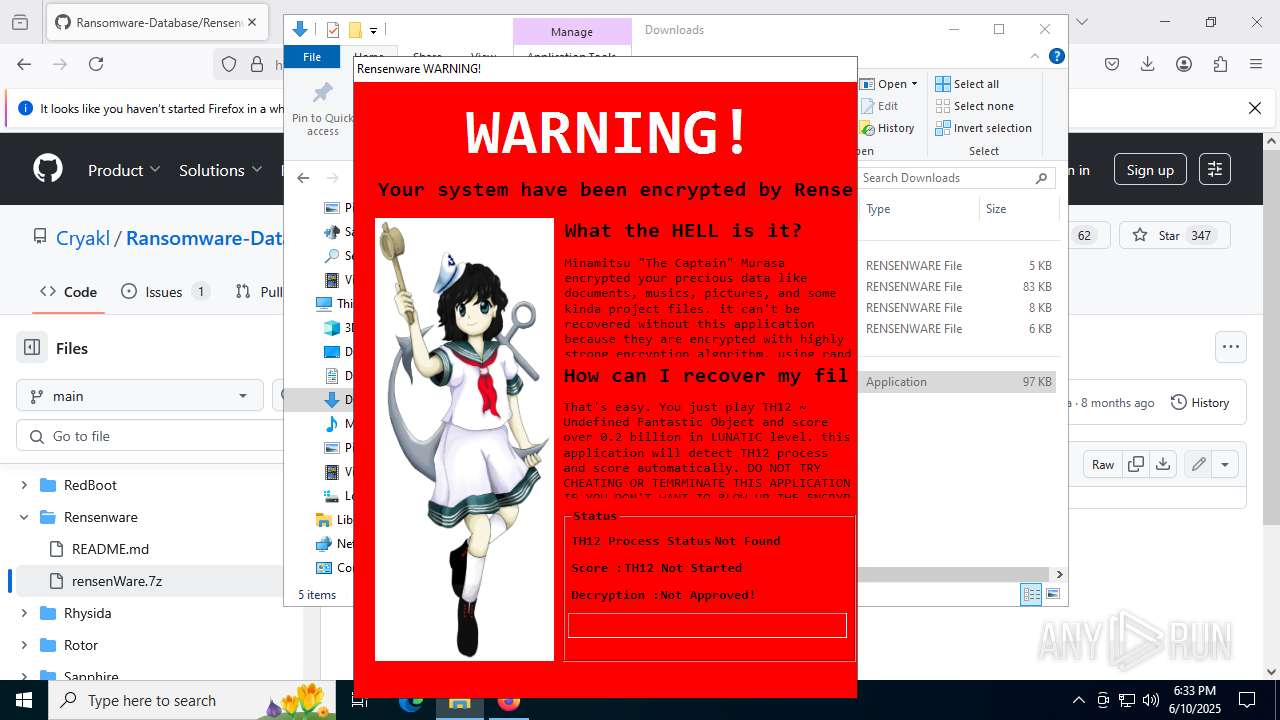Open Firefox account profile icon
Image resolution: width=1280 pixels, height=720 pixels.
click(x=1184, y=64)
